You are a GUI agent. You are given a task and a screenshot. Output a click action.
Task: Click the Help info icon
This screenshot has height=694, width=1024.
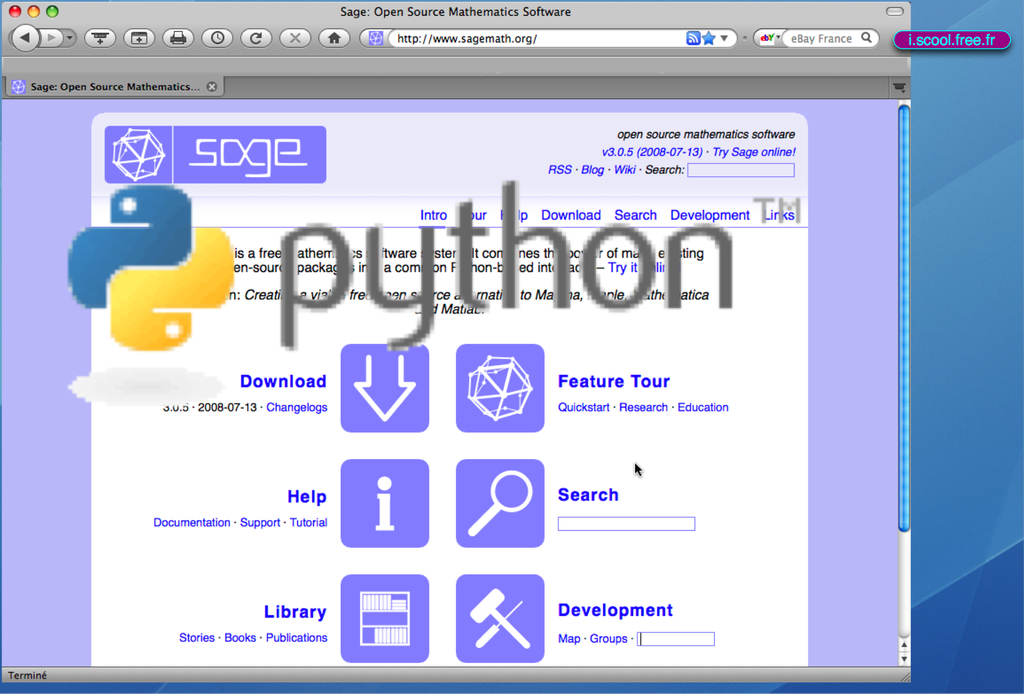coord(385,503)
